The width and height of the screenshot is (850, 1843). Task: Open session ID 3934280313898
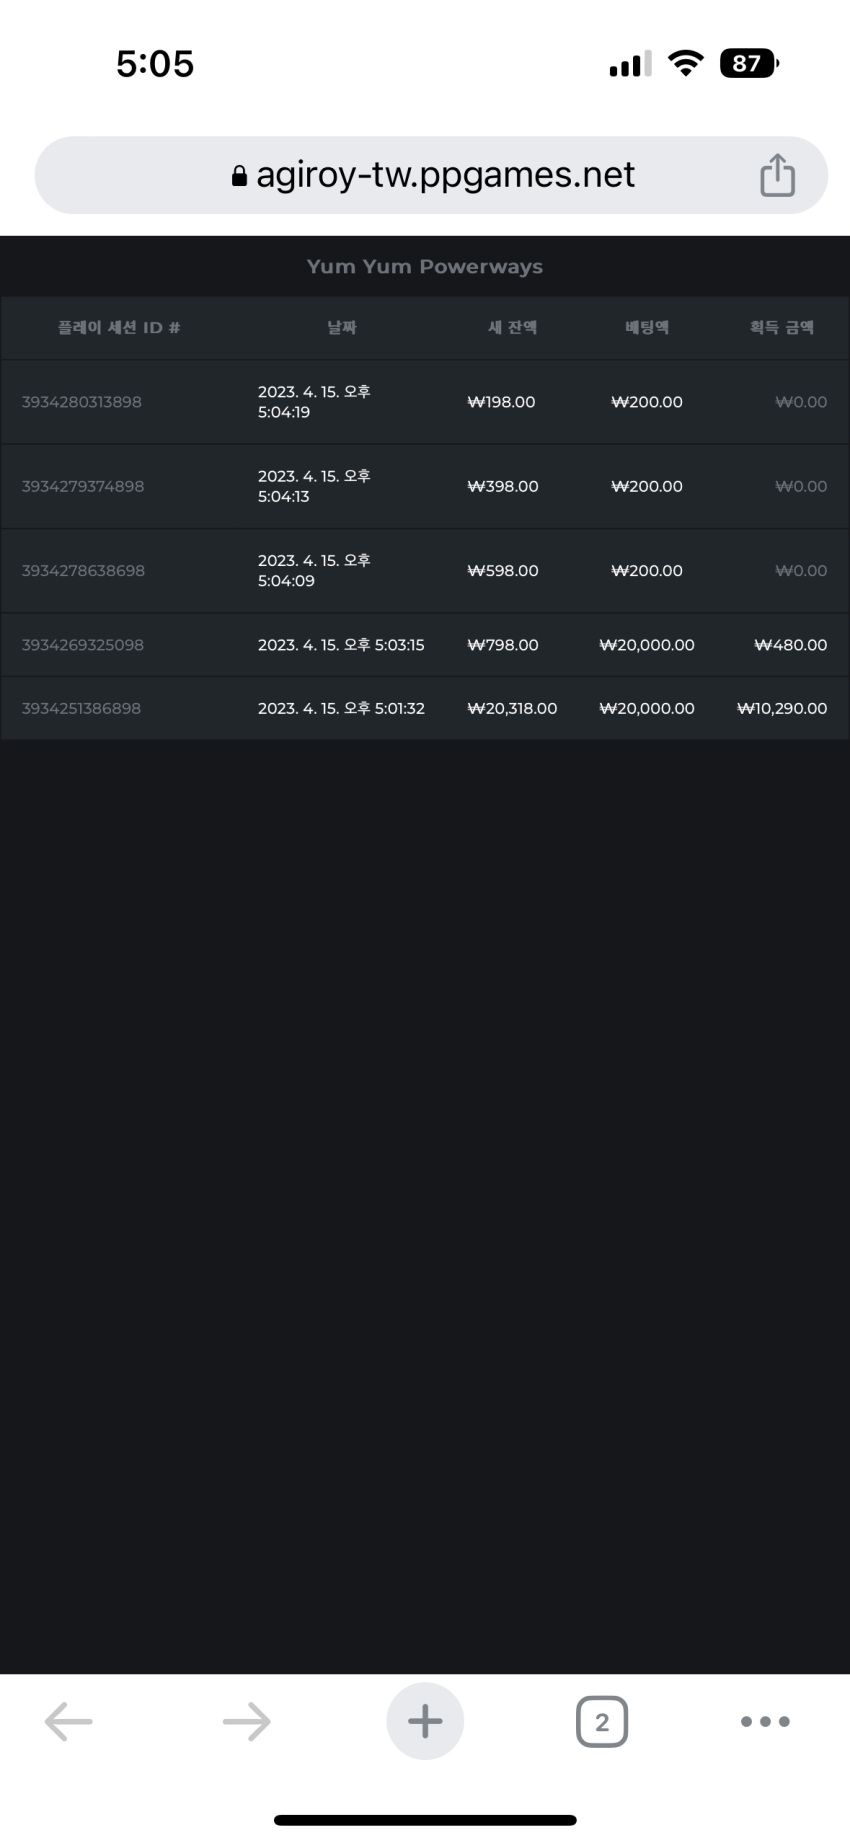[x=82, y=402]
